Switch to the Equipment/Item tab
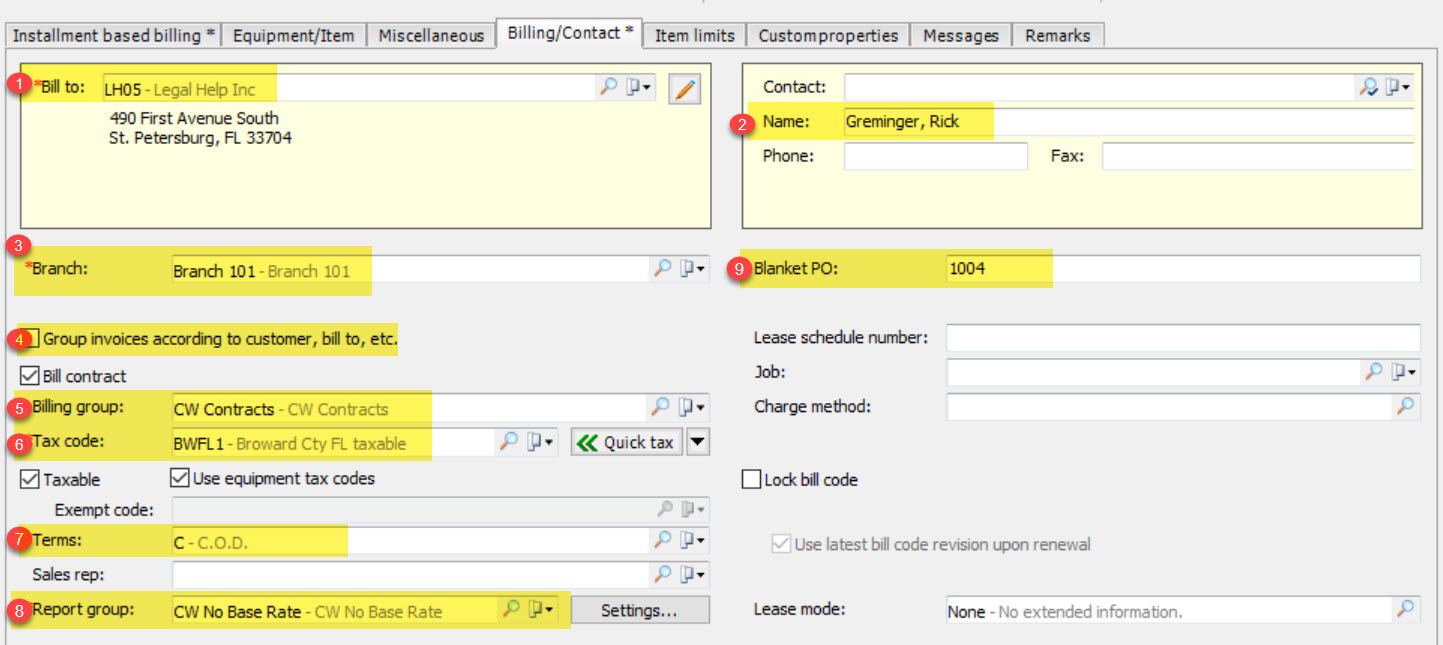This screenshot has width=1443, height=645. coord(293,35)
